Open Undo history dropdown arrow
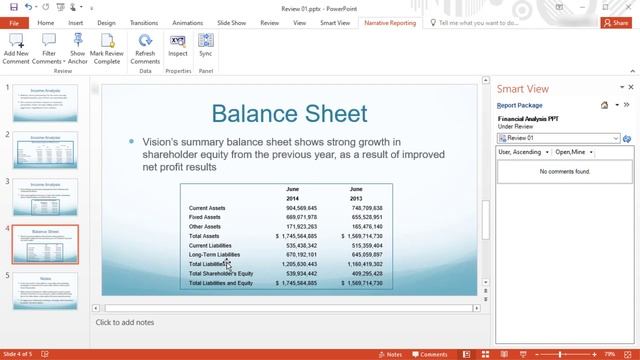The width and height of the screenshot is (640, 360). click(x=36, y=7)
